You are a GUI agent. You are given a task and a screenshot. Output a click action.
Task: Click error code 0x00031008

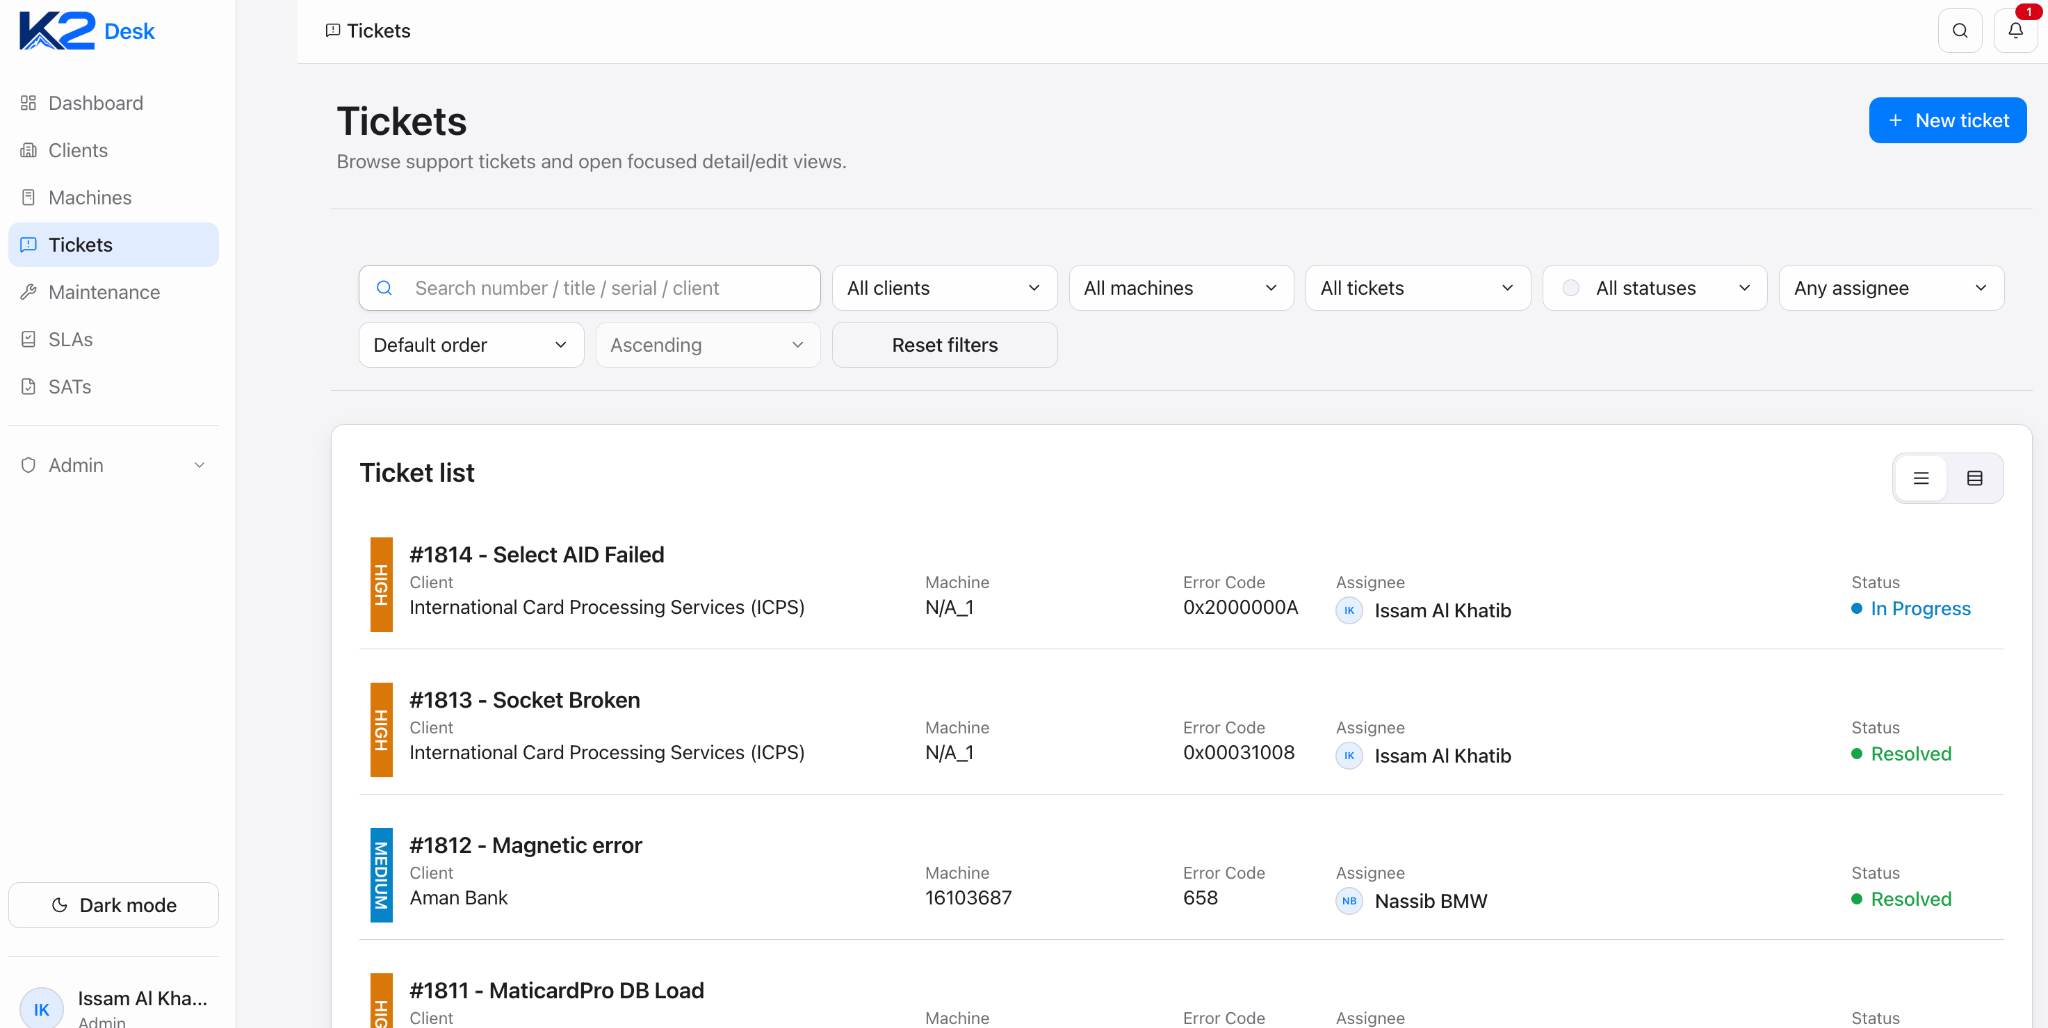tap(1239, 753)
